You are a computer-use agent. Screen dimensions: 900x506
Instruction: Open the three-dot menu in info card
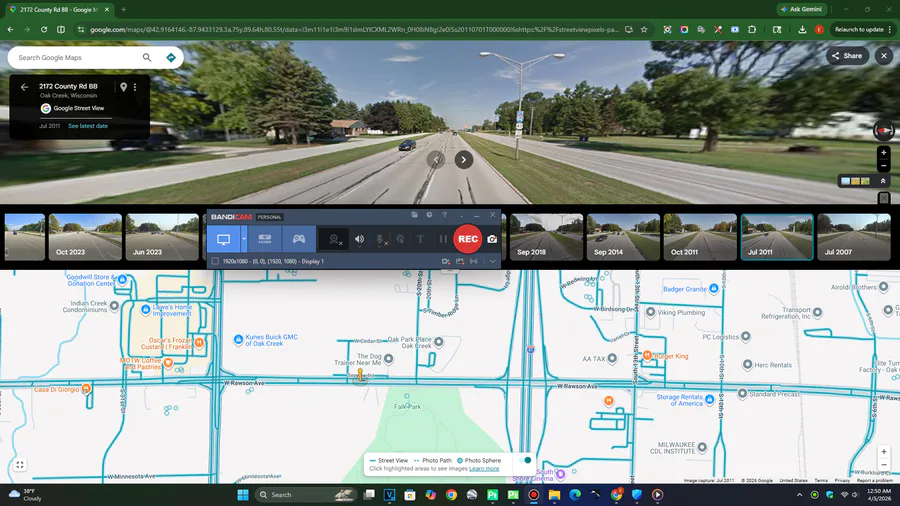[x=135, y=87]
